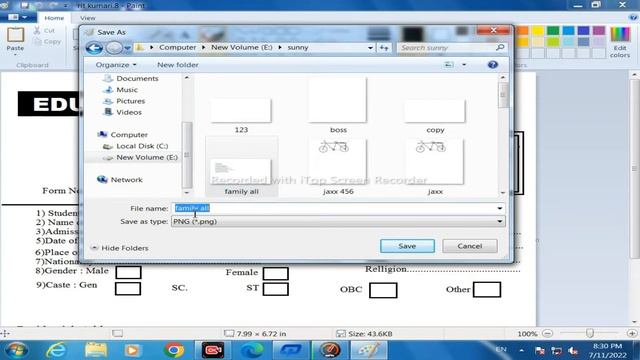Open File Explorer folder on taskbar
Screen dimensions: 640x360
click(96, 350)
